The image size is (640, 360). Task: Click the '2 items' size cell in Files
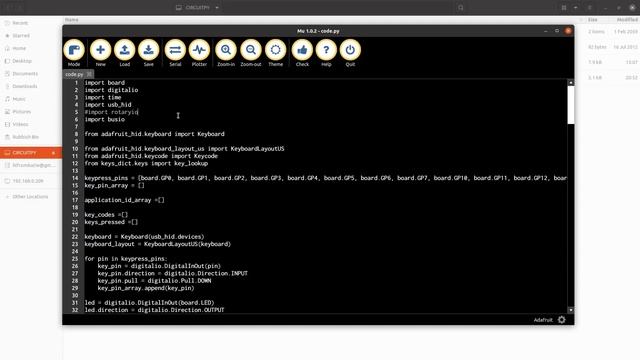click(x=596, y=31)
